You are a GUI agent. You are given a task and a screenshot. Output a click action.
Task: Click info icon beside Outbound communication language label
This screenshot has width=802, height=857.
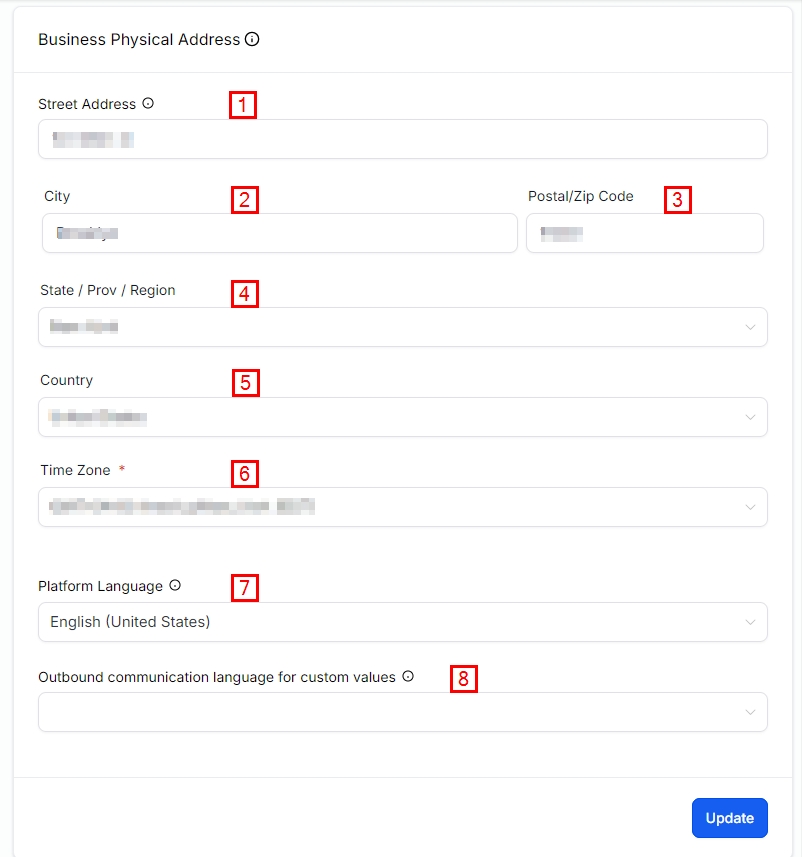point(408,677)
